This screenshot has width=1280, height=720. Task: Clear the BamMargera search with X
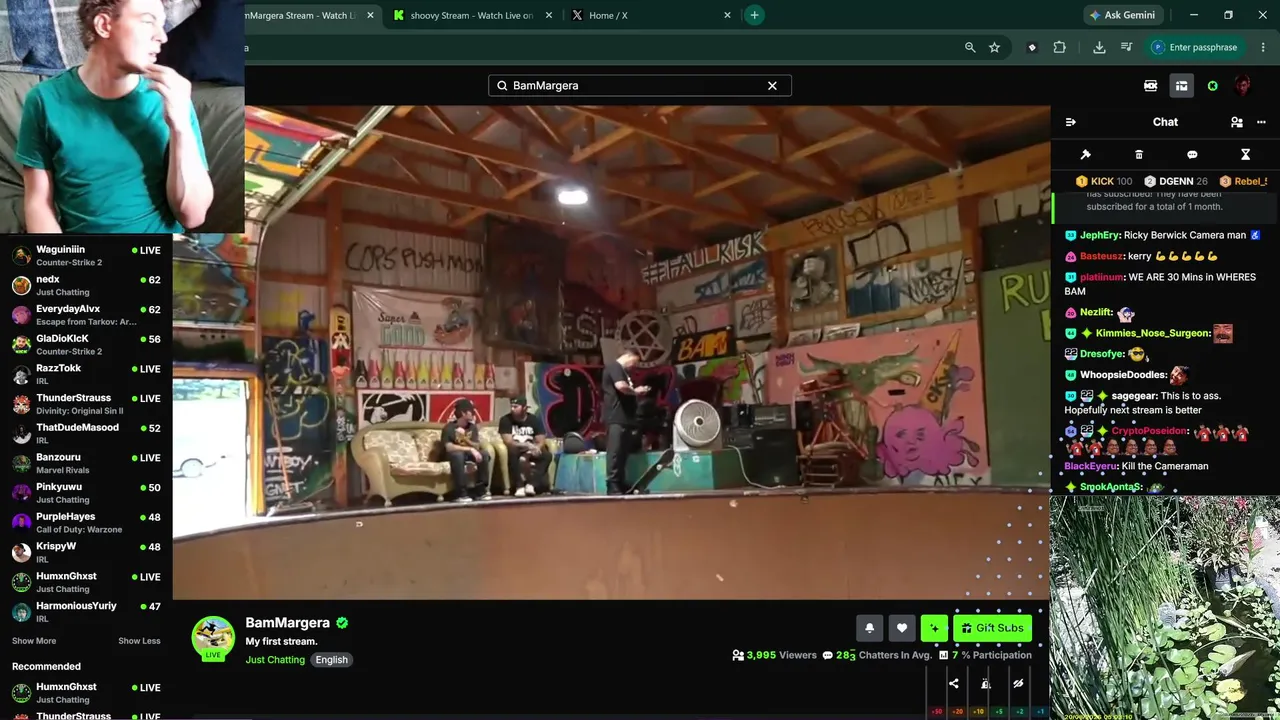point(772,86)
